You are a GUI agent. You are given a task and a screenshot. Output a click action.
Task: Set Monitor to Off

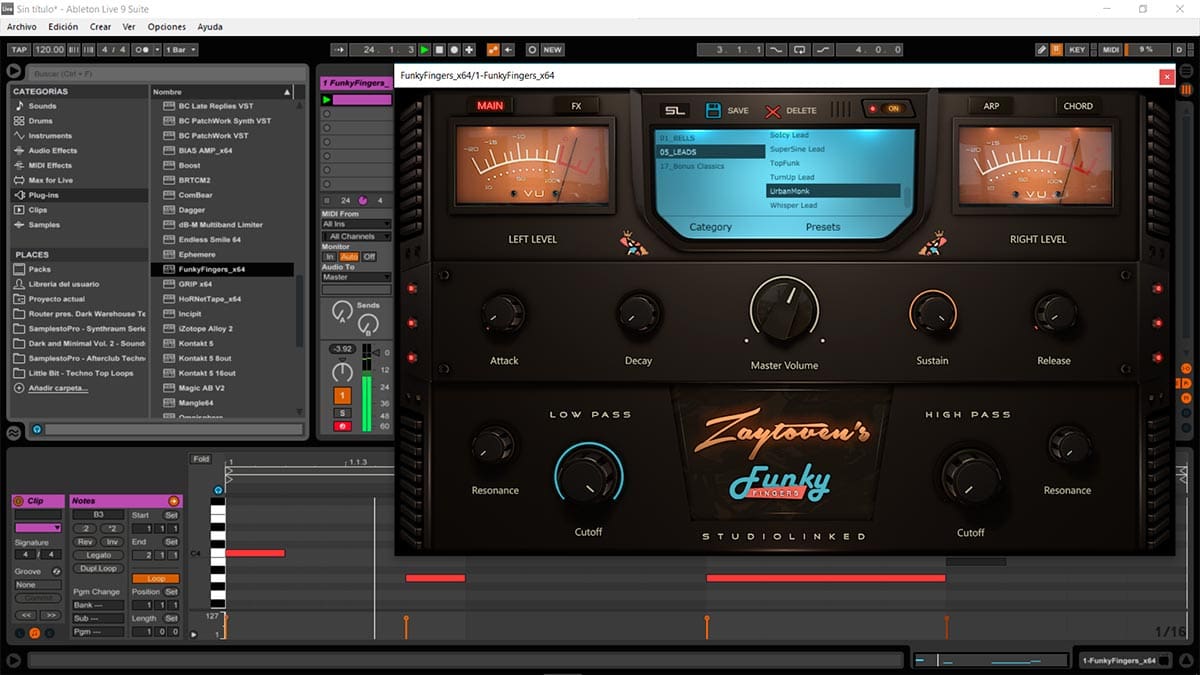(369, 257)
